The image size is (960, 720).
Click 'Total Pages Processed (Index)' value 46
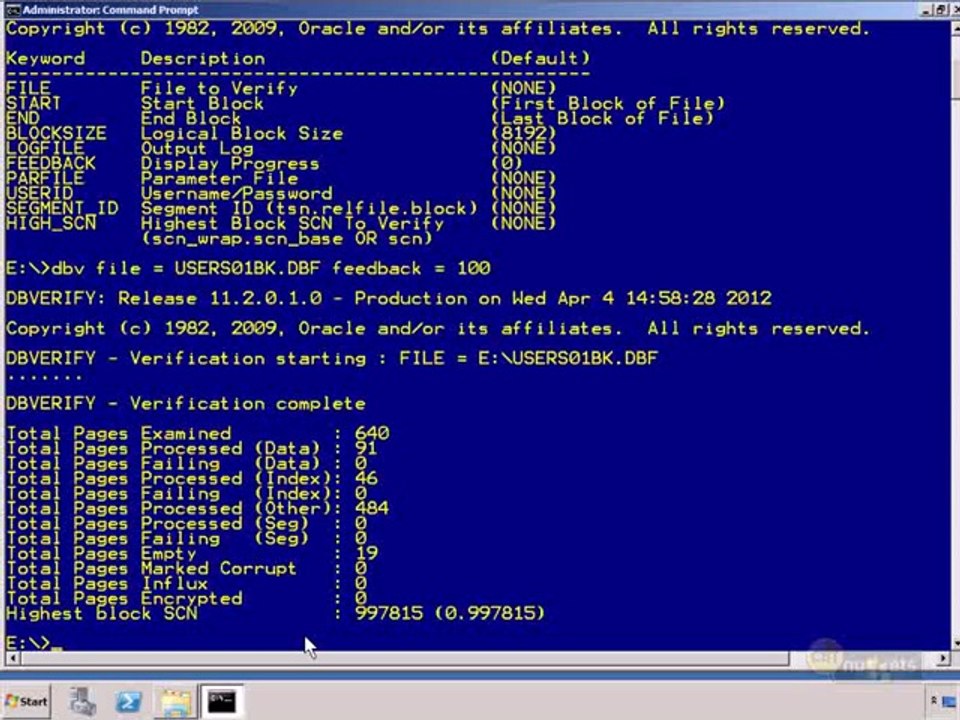[366, 478]
